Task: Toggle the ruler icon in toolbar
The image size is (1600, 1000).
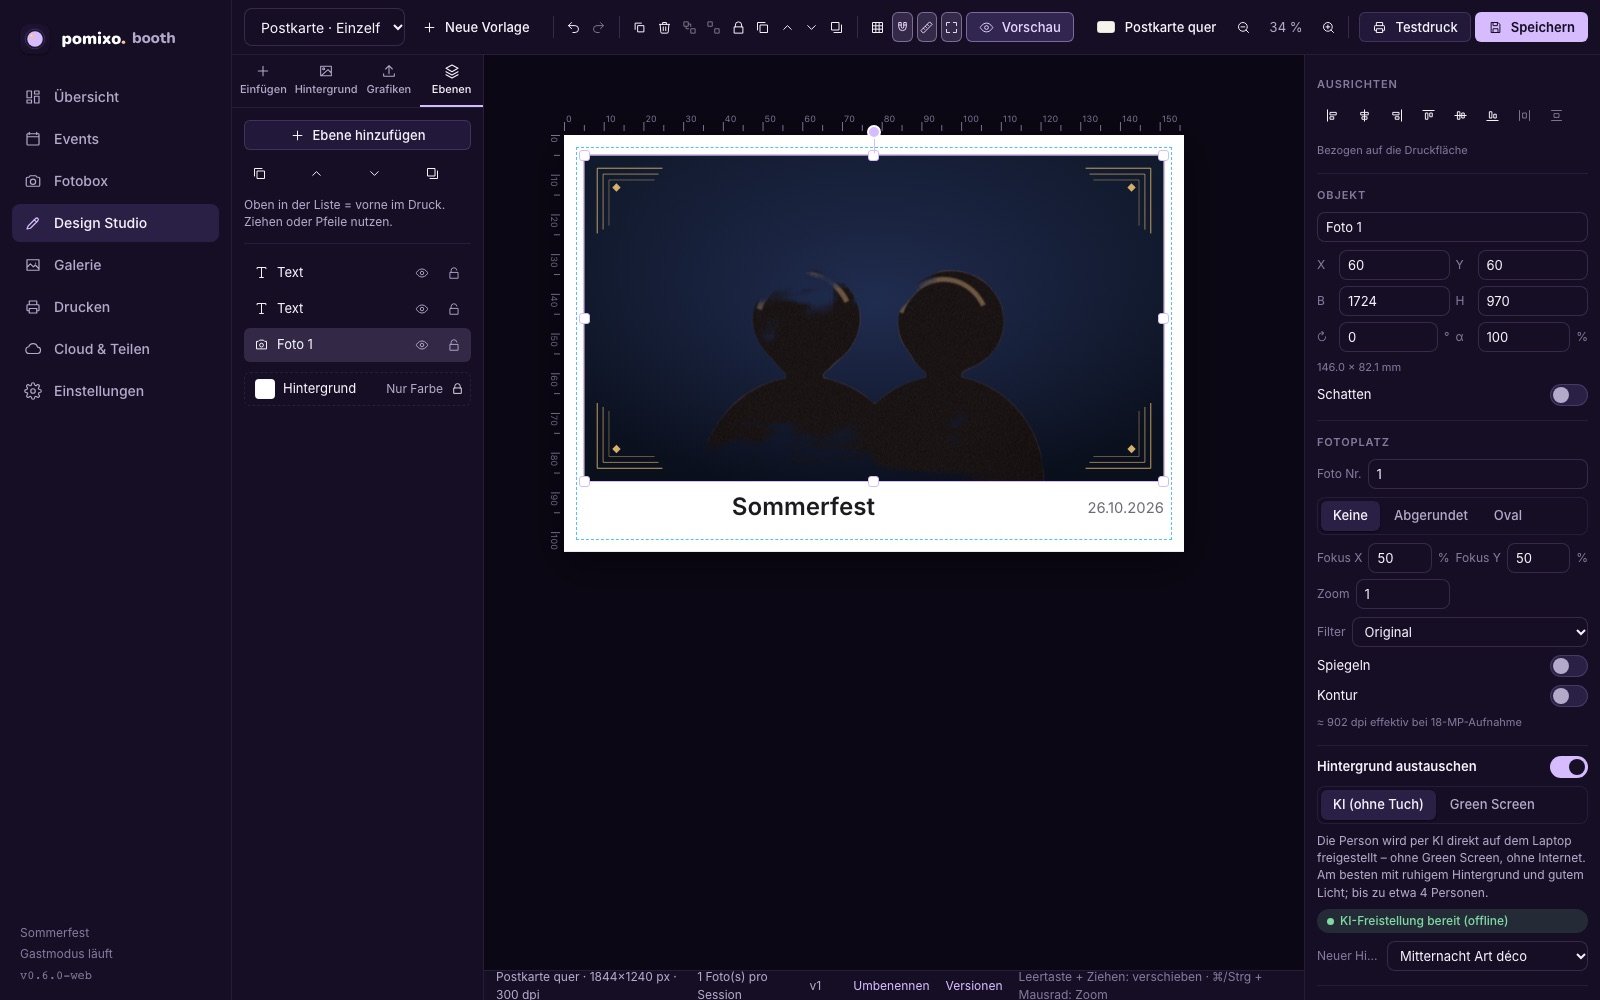Action: [927, 27]
